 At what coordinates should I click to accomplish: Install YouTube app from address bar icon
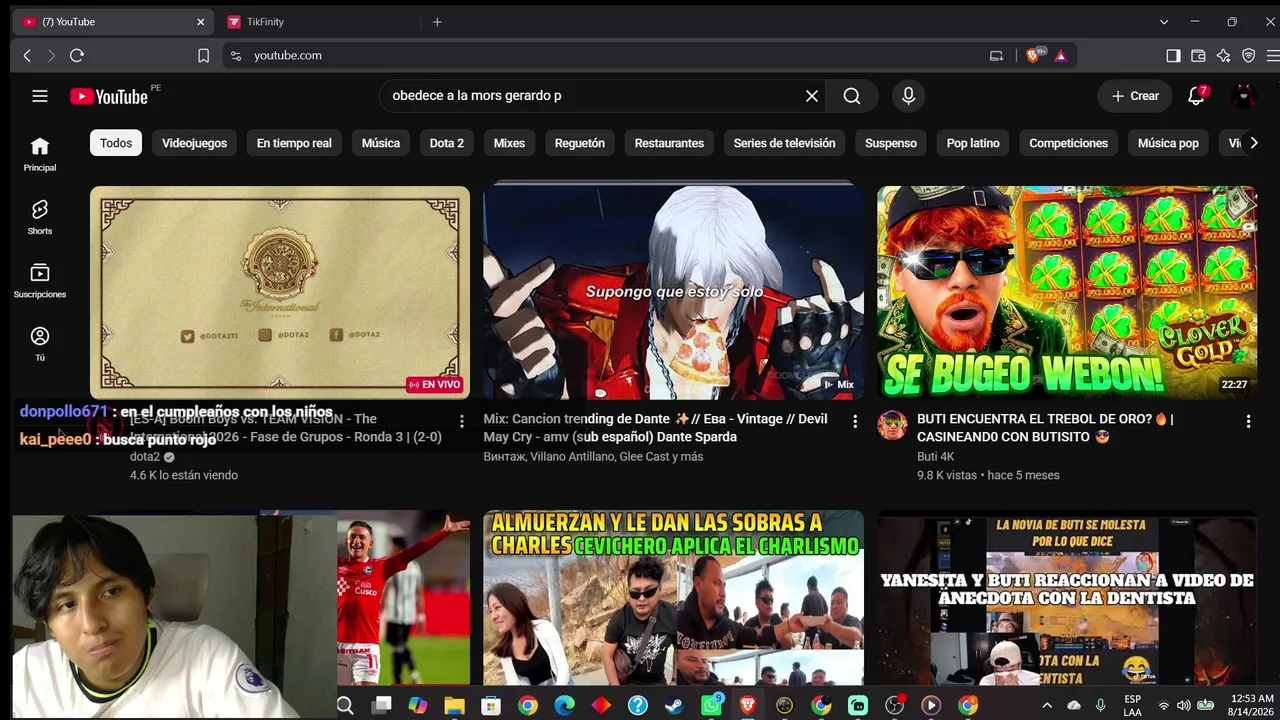996,56
